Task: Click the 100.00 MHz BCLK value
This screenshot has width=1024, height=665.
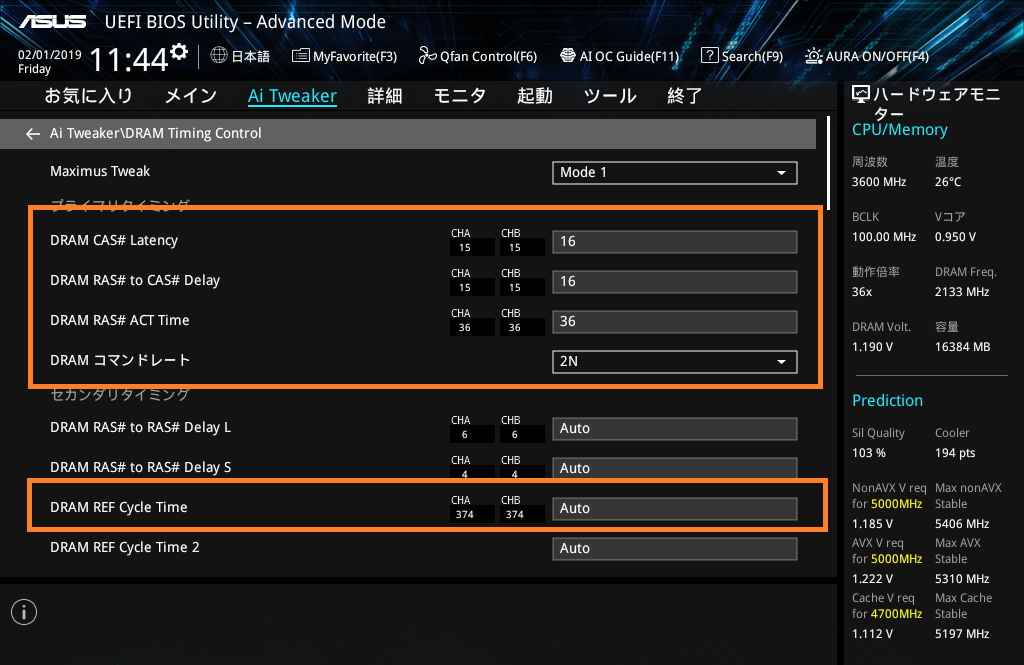Action: pyautogui.click(x=884, y=236)
